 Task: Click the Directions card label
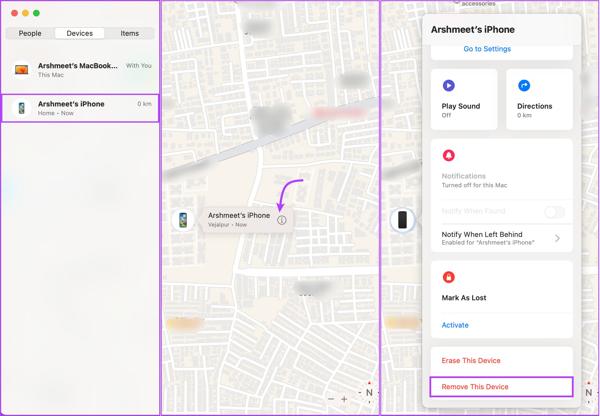click(x=535, y=106)
